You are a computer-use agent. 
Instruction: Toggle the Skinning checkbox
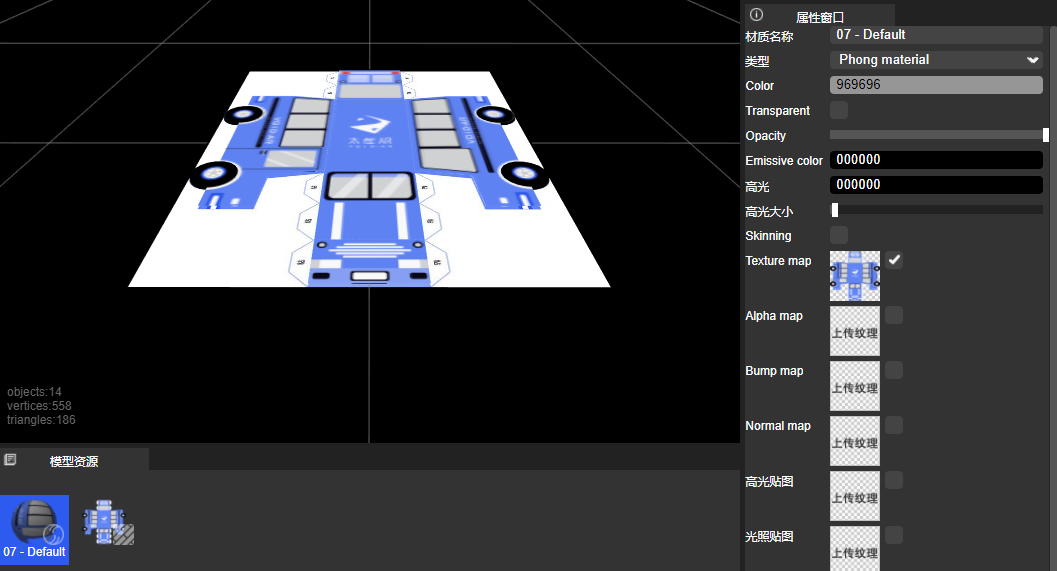pyautogui.click(x=839, y=235)
